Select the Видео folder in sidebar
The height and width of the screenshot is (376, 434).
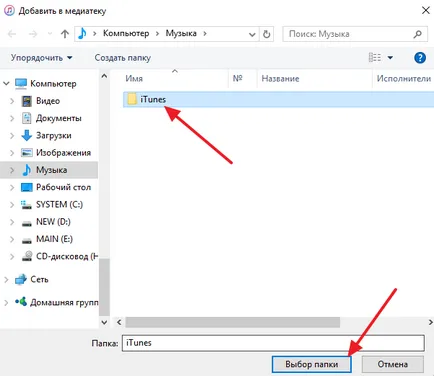pos(48,101)
